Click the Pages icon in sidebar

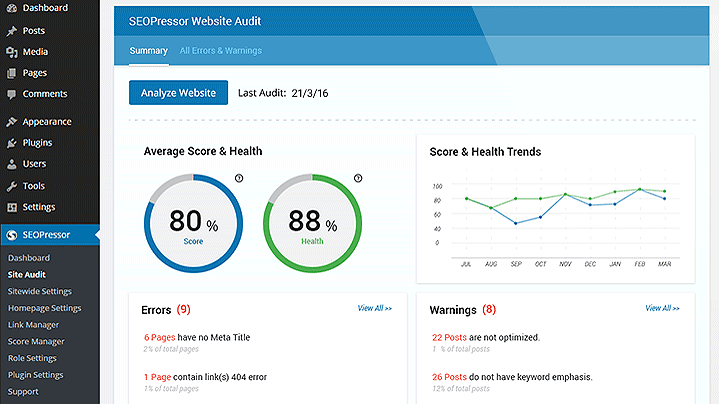click(x=11, y=73)
